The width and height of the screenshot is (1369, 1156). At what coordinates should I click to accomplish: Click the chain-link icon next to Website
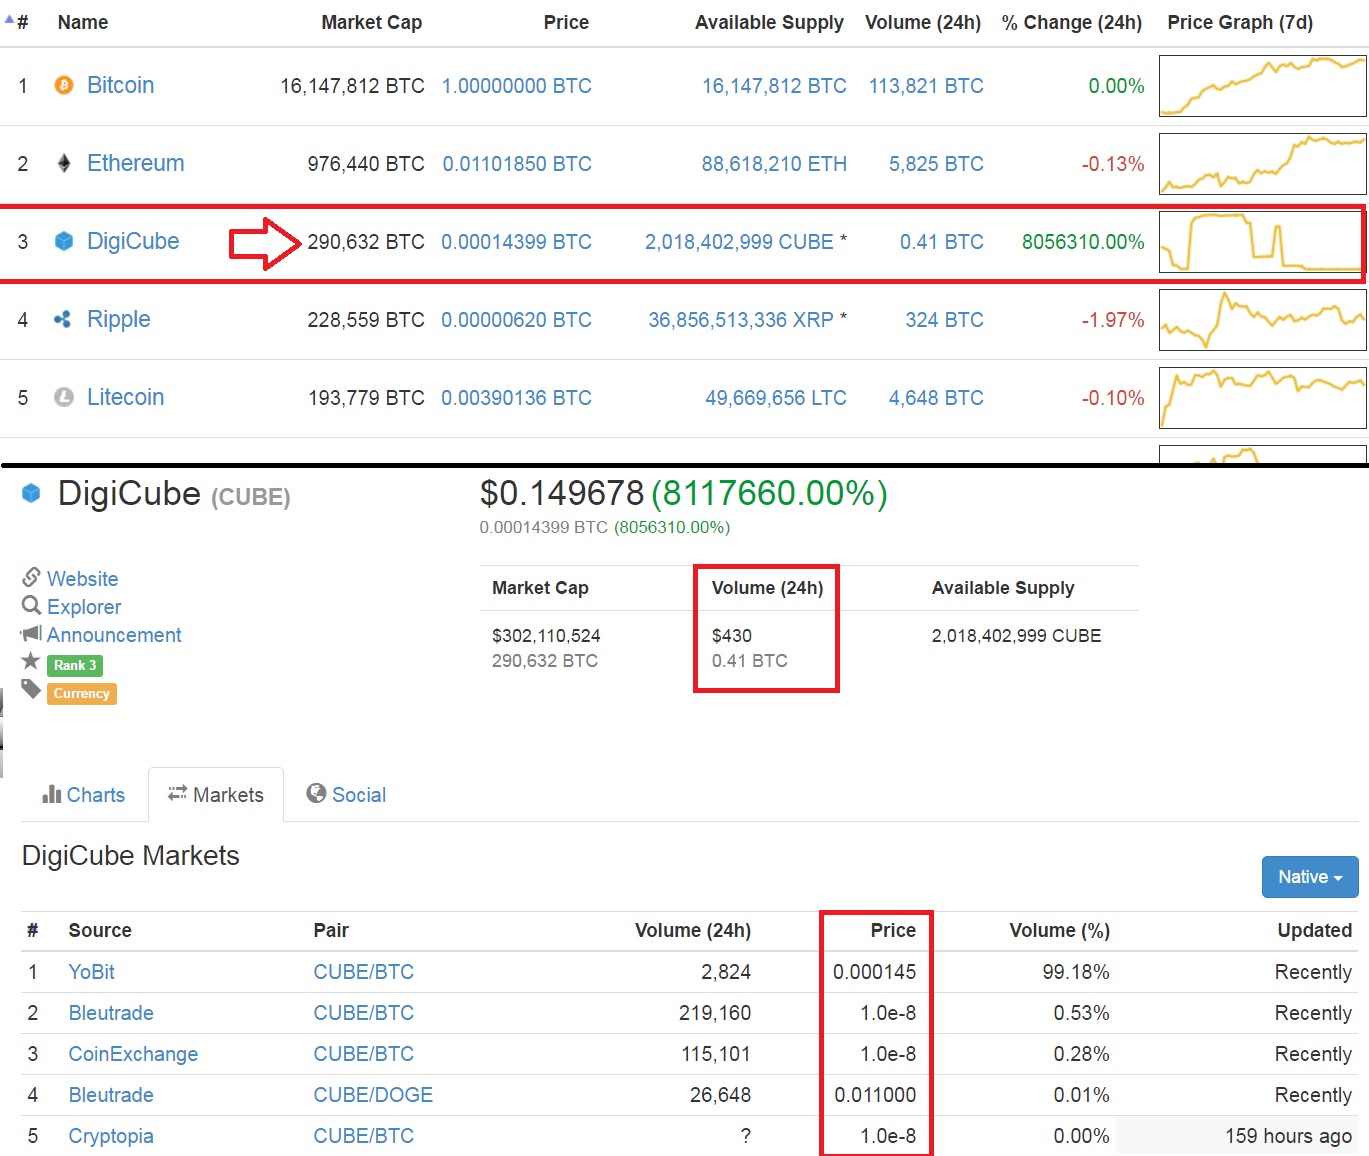pyautogui.click(x=31, y=577)
